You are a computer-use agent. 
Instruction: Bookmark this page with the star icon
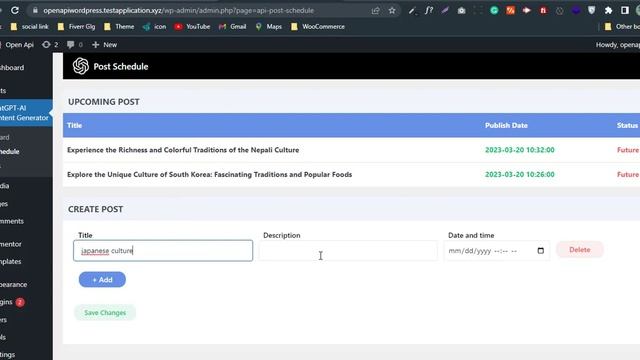click(392, 11)
